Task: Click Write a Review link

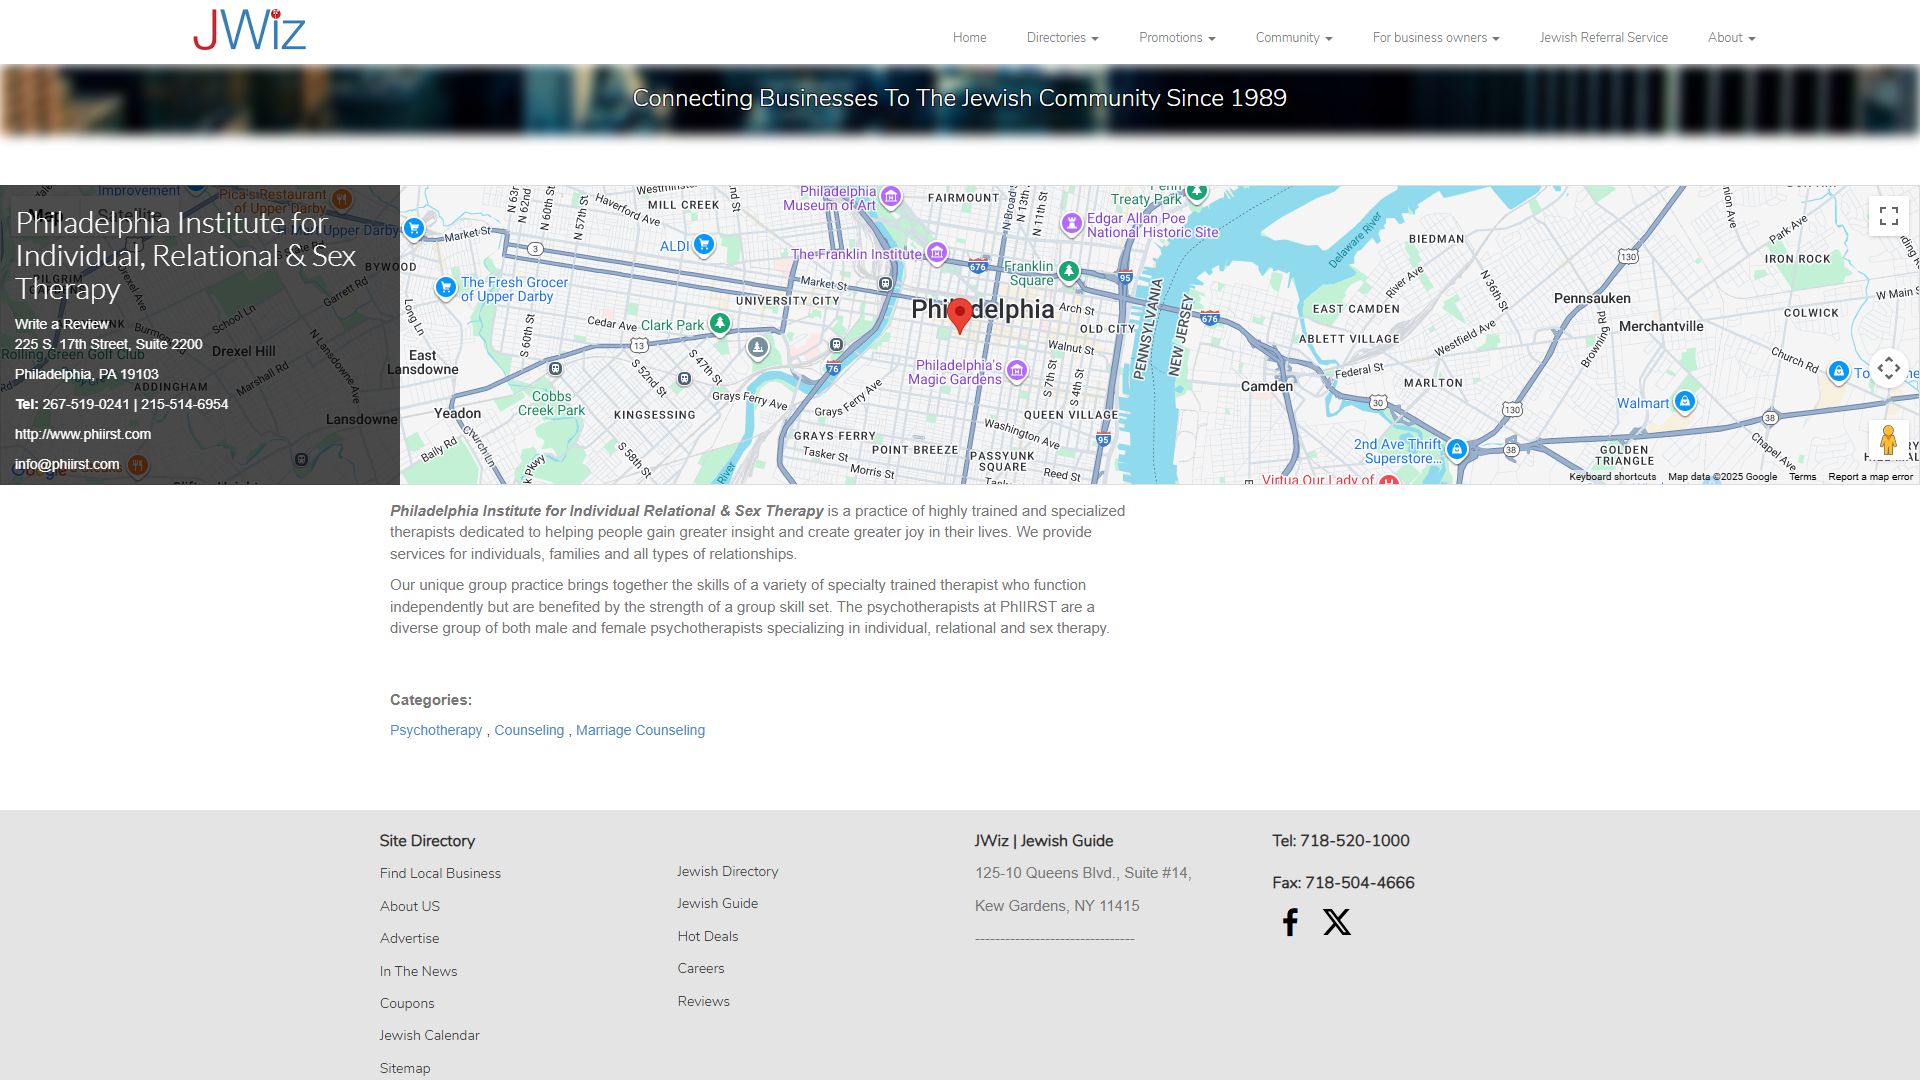Action: tap(62, 324)
